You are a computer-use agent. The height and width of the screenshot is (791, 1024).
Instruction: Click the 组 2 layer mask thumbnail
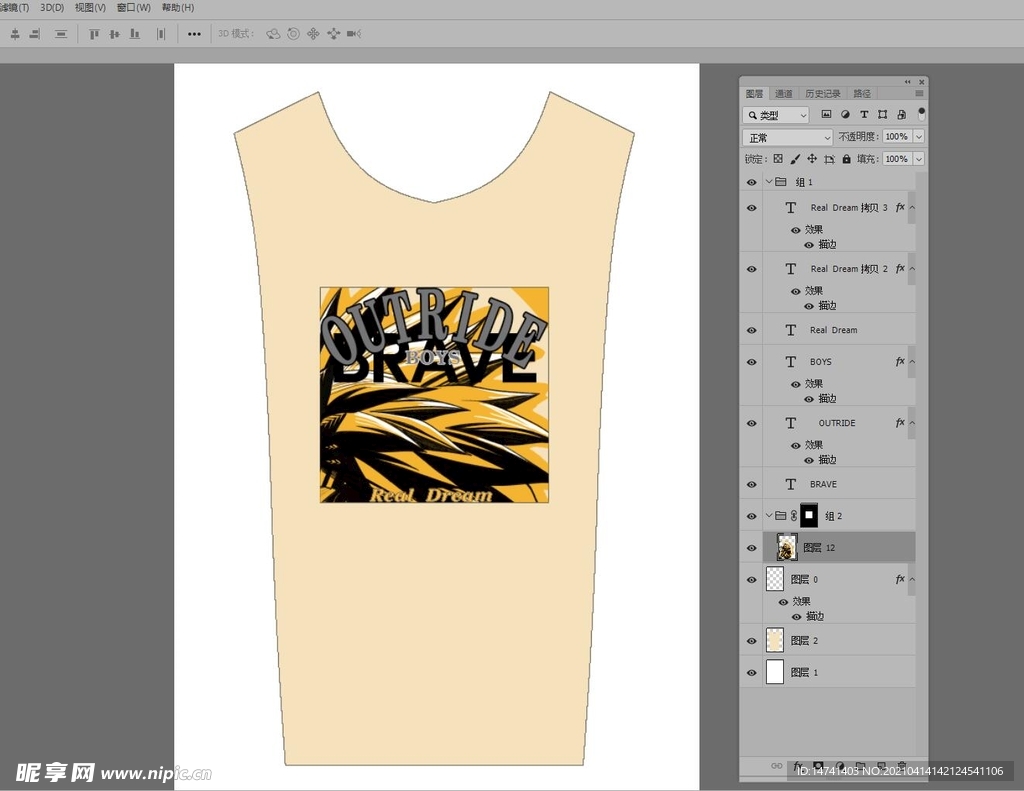click(x=808, y=515)
